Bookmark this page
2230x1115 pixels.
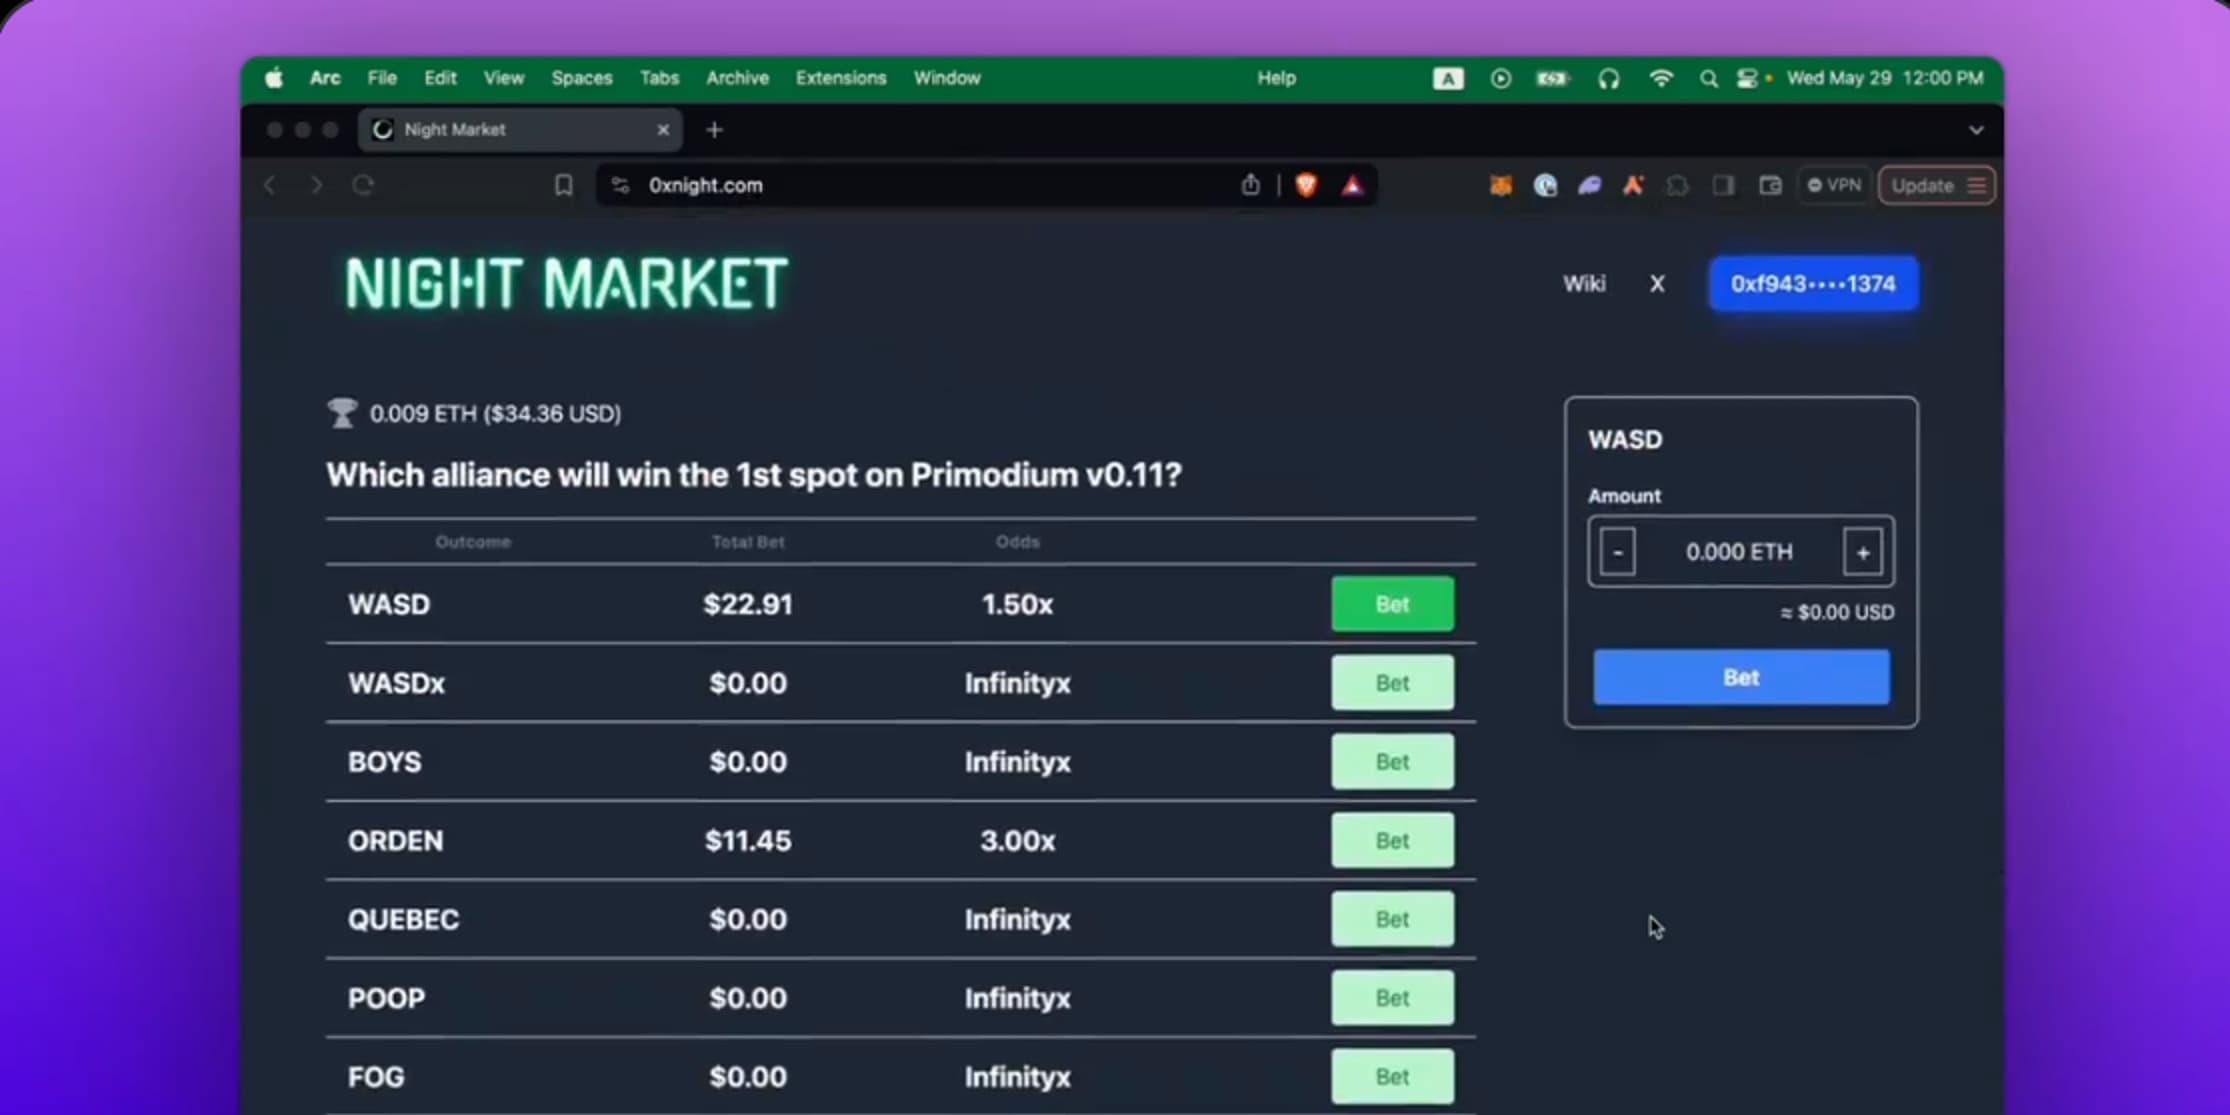click(564, 185)
